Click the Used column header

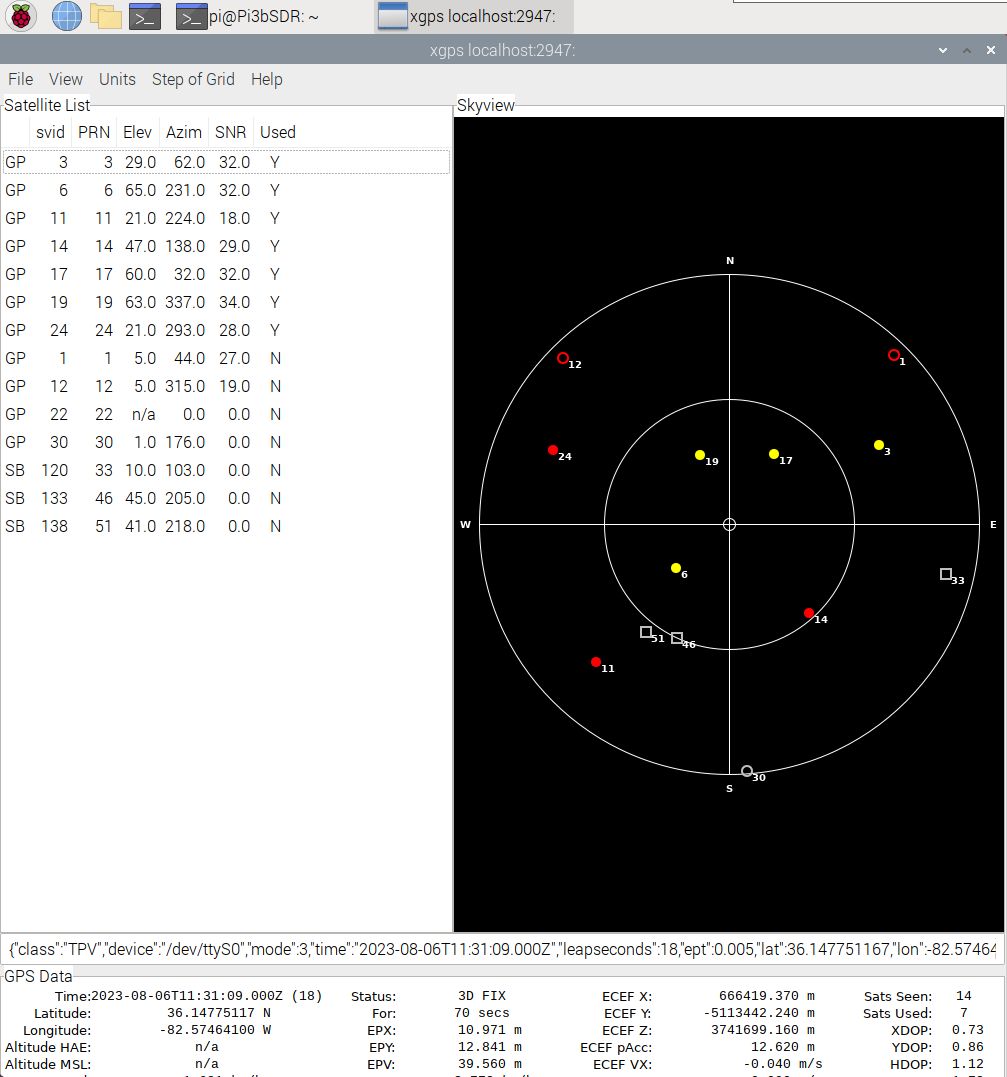(278, 133)
